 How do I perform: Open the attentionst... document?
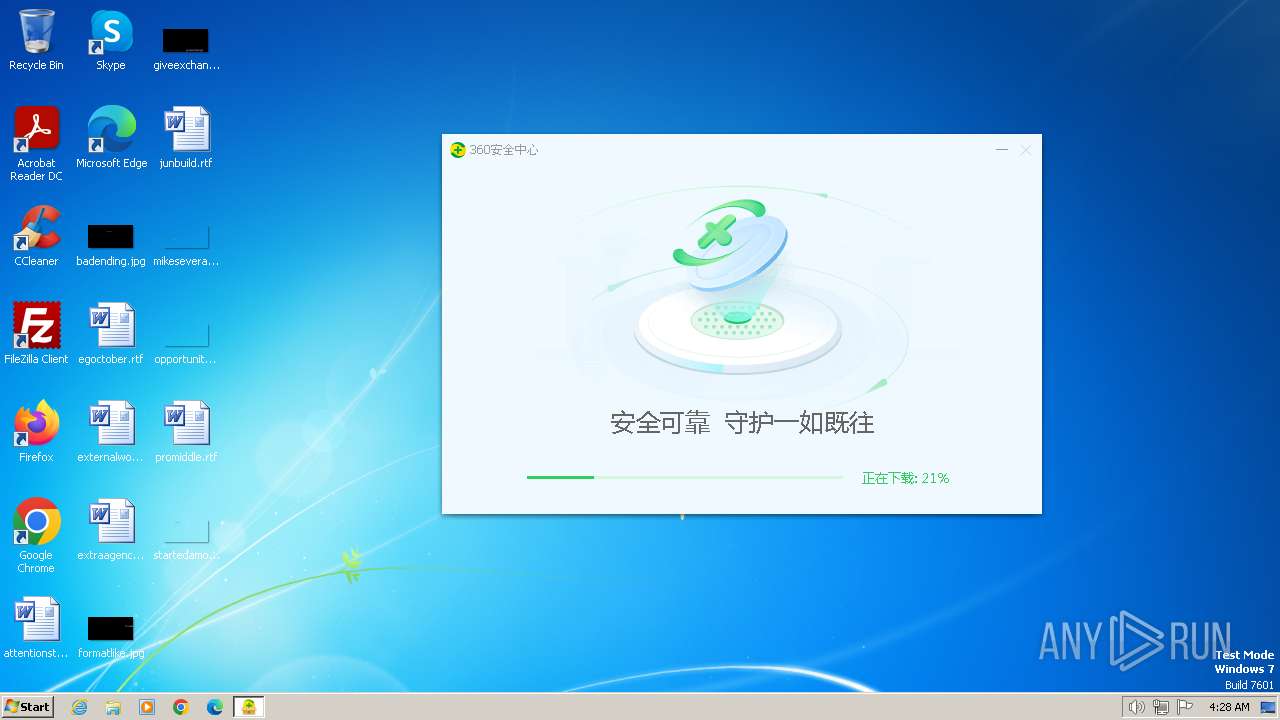[36, 628]
